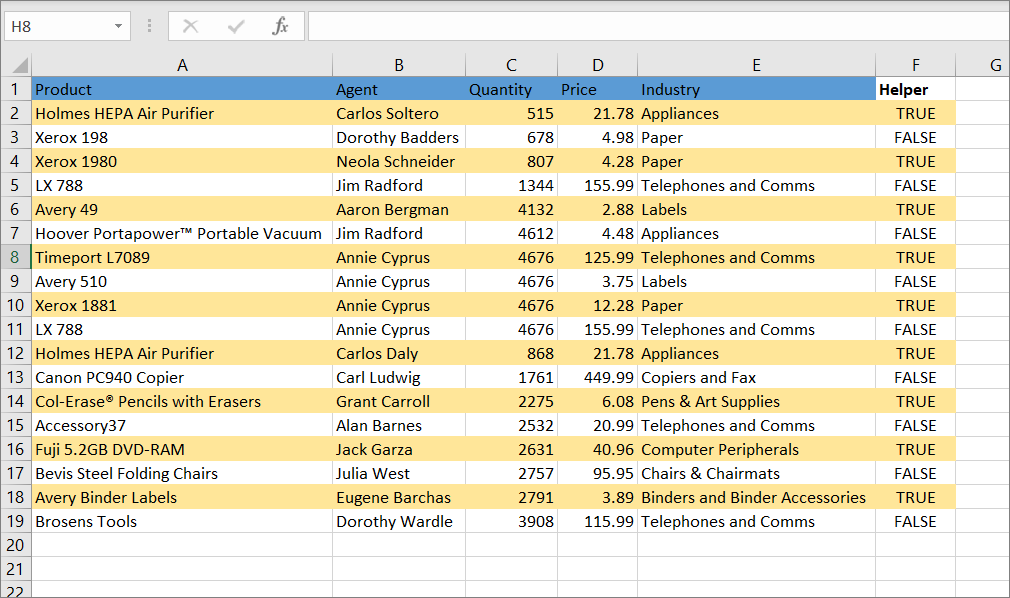Click into the formula bar input area

[x=658, y=26]
